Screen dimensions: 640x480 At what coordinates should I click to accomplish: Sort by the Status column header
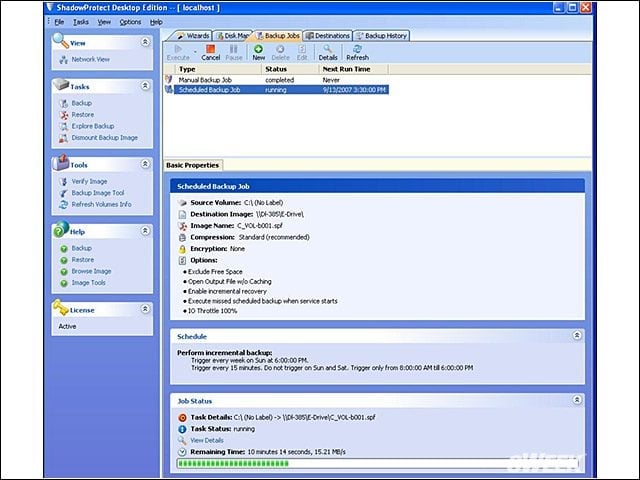pyautogui.click(x=290, y=69)
